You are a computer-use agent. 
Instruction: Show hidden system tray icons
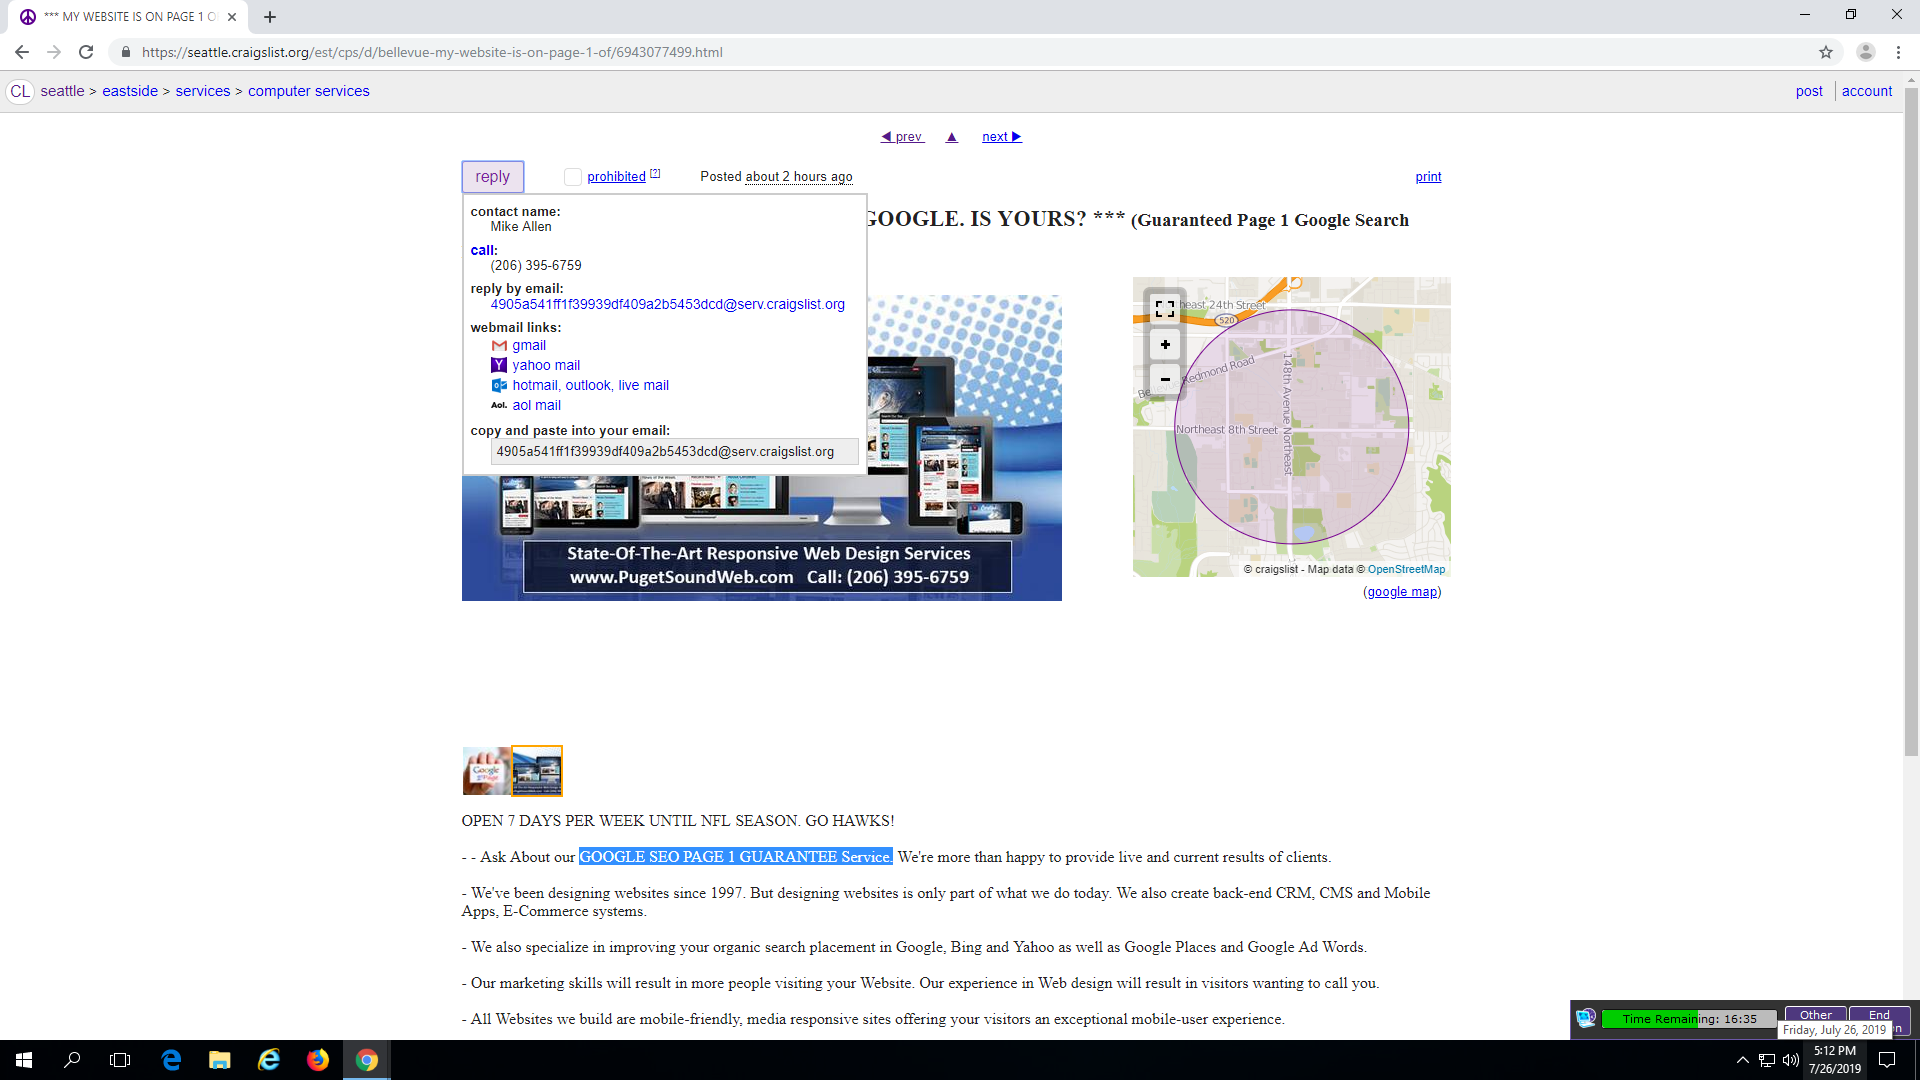coord(1743,1060)
